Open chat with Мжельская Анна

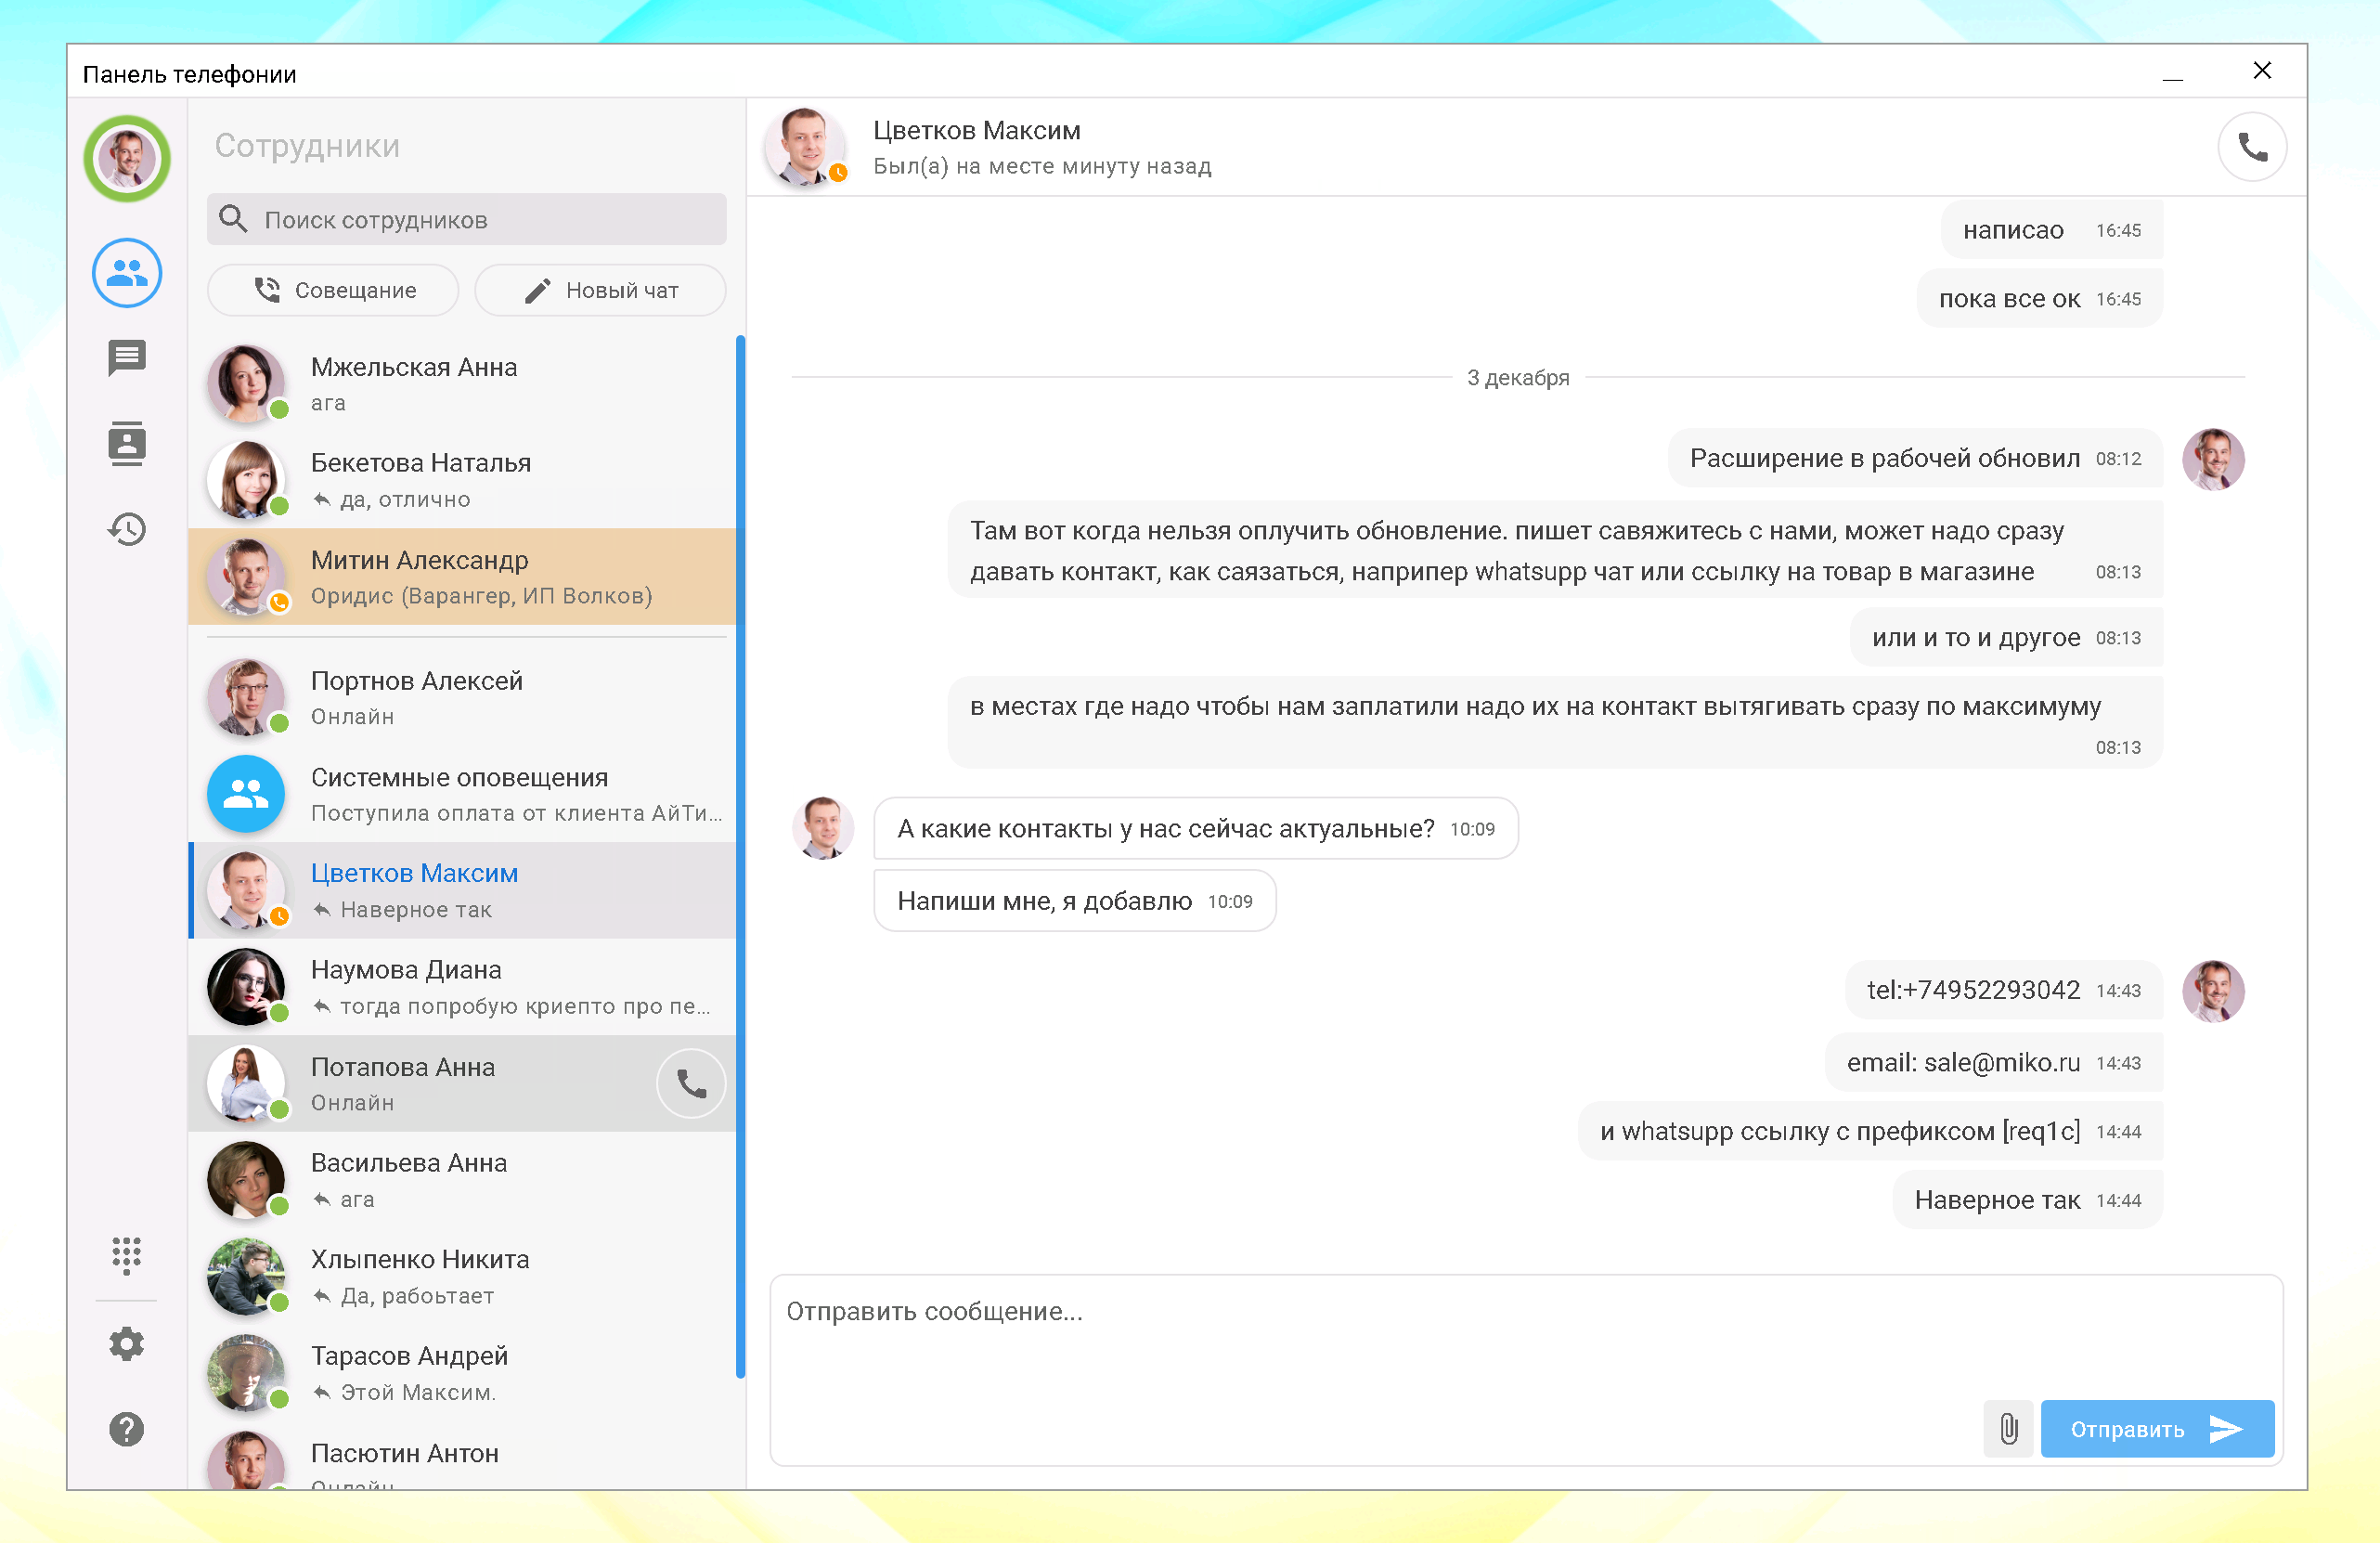[462, 383]
